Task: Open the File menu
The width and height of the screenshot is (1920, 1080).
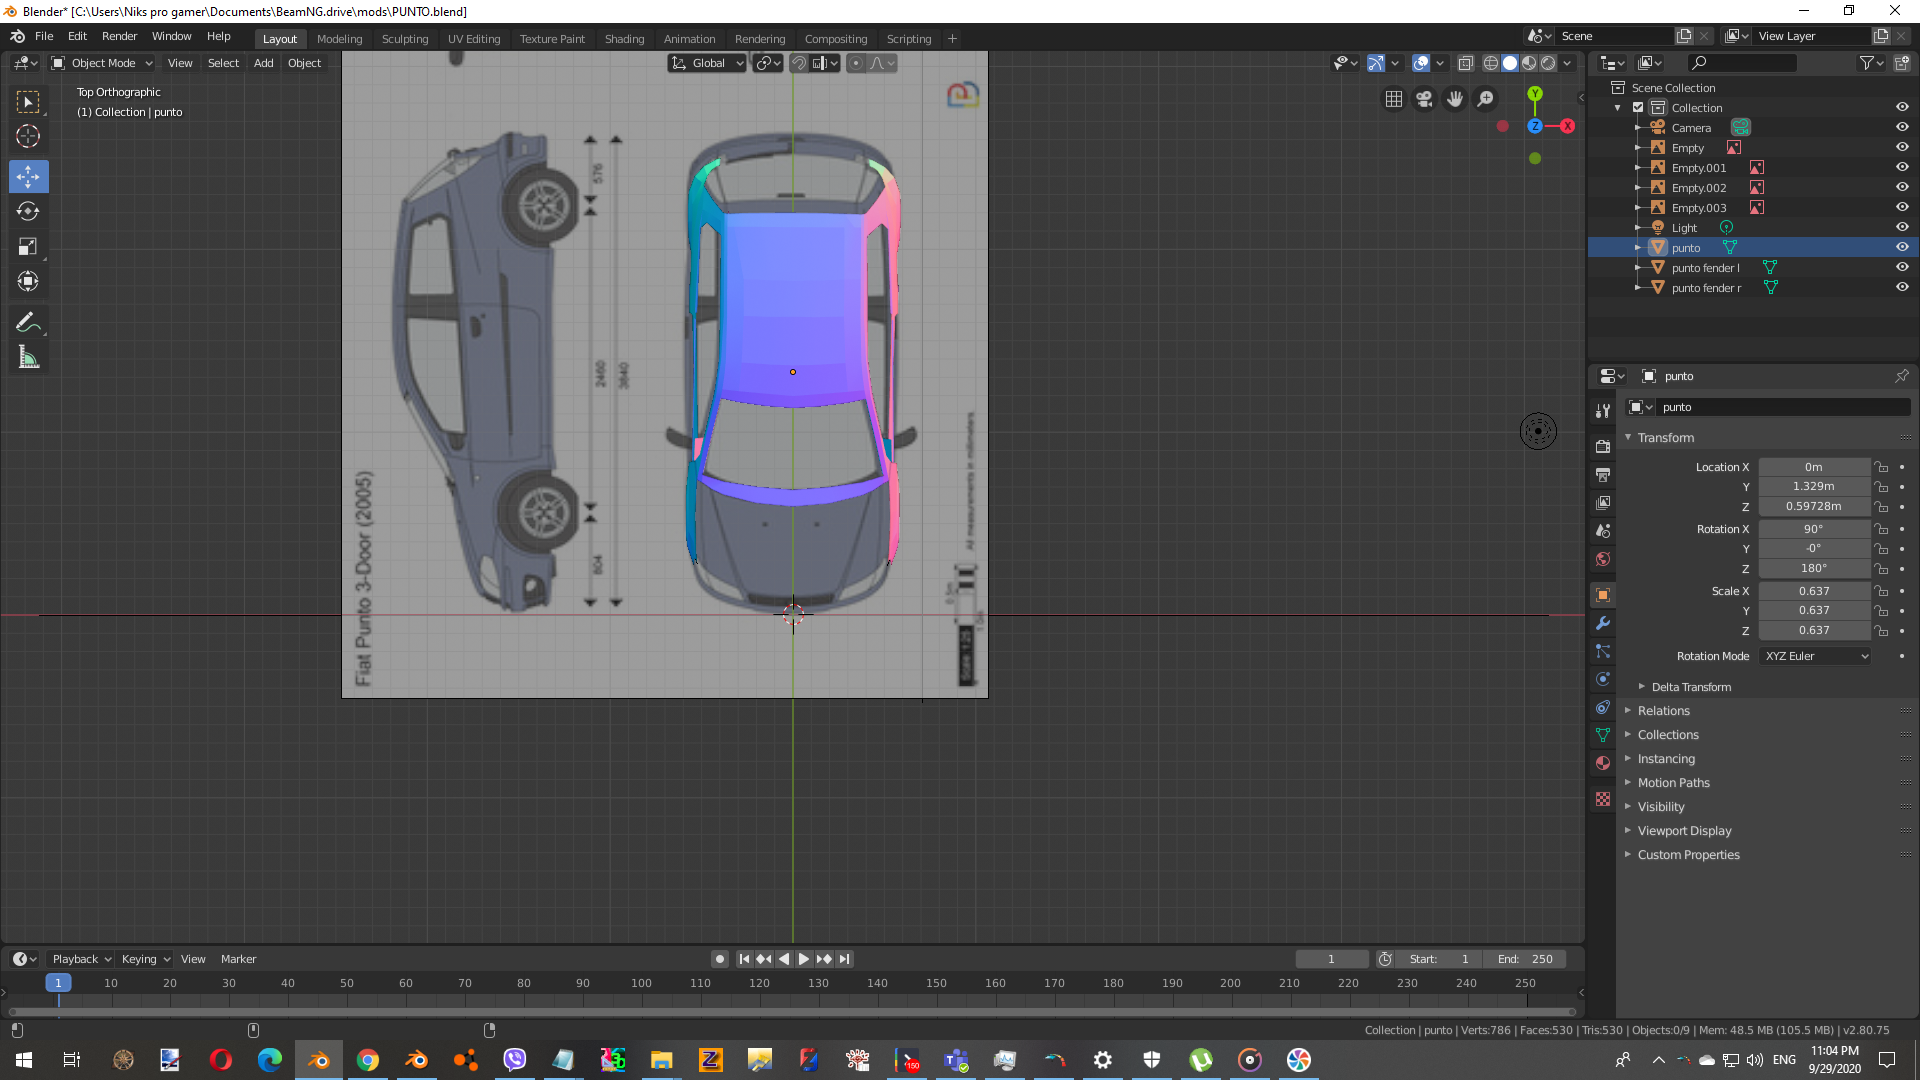Action: 44,36
